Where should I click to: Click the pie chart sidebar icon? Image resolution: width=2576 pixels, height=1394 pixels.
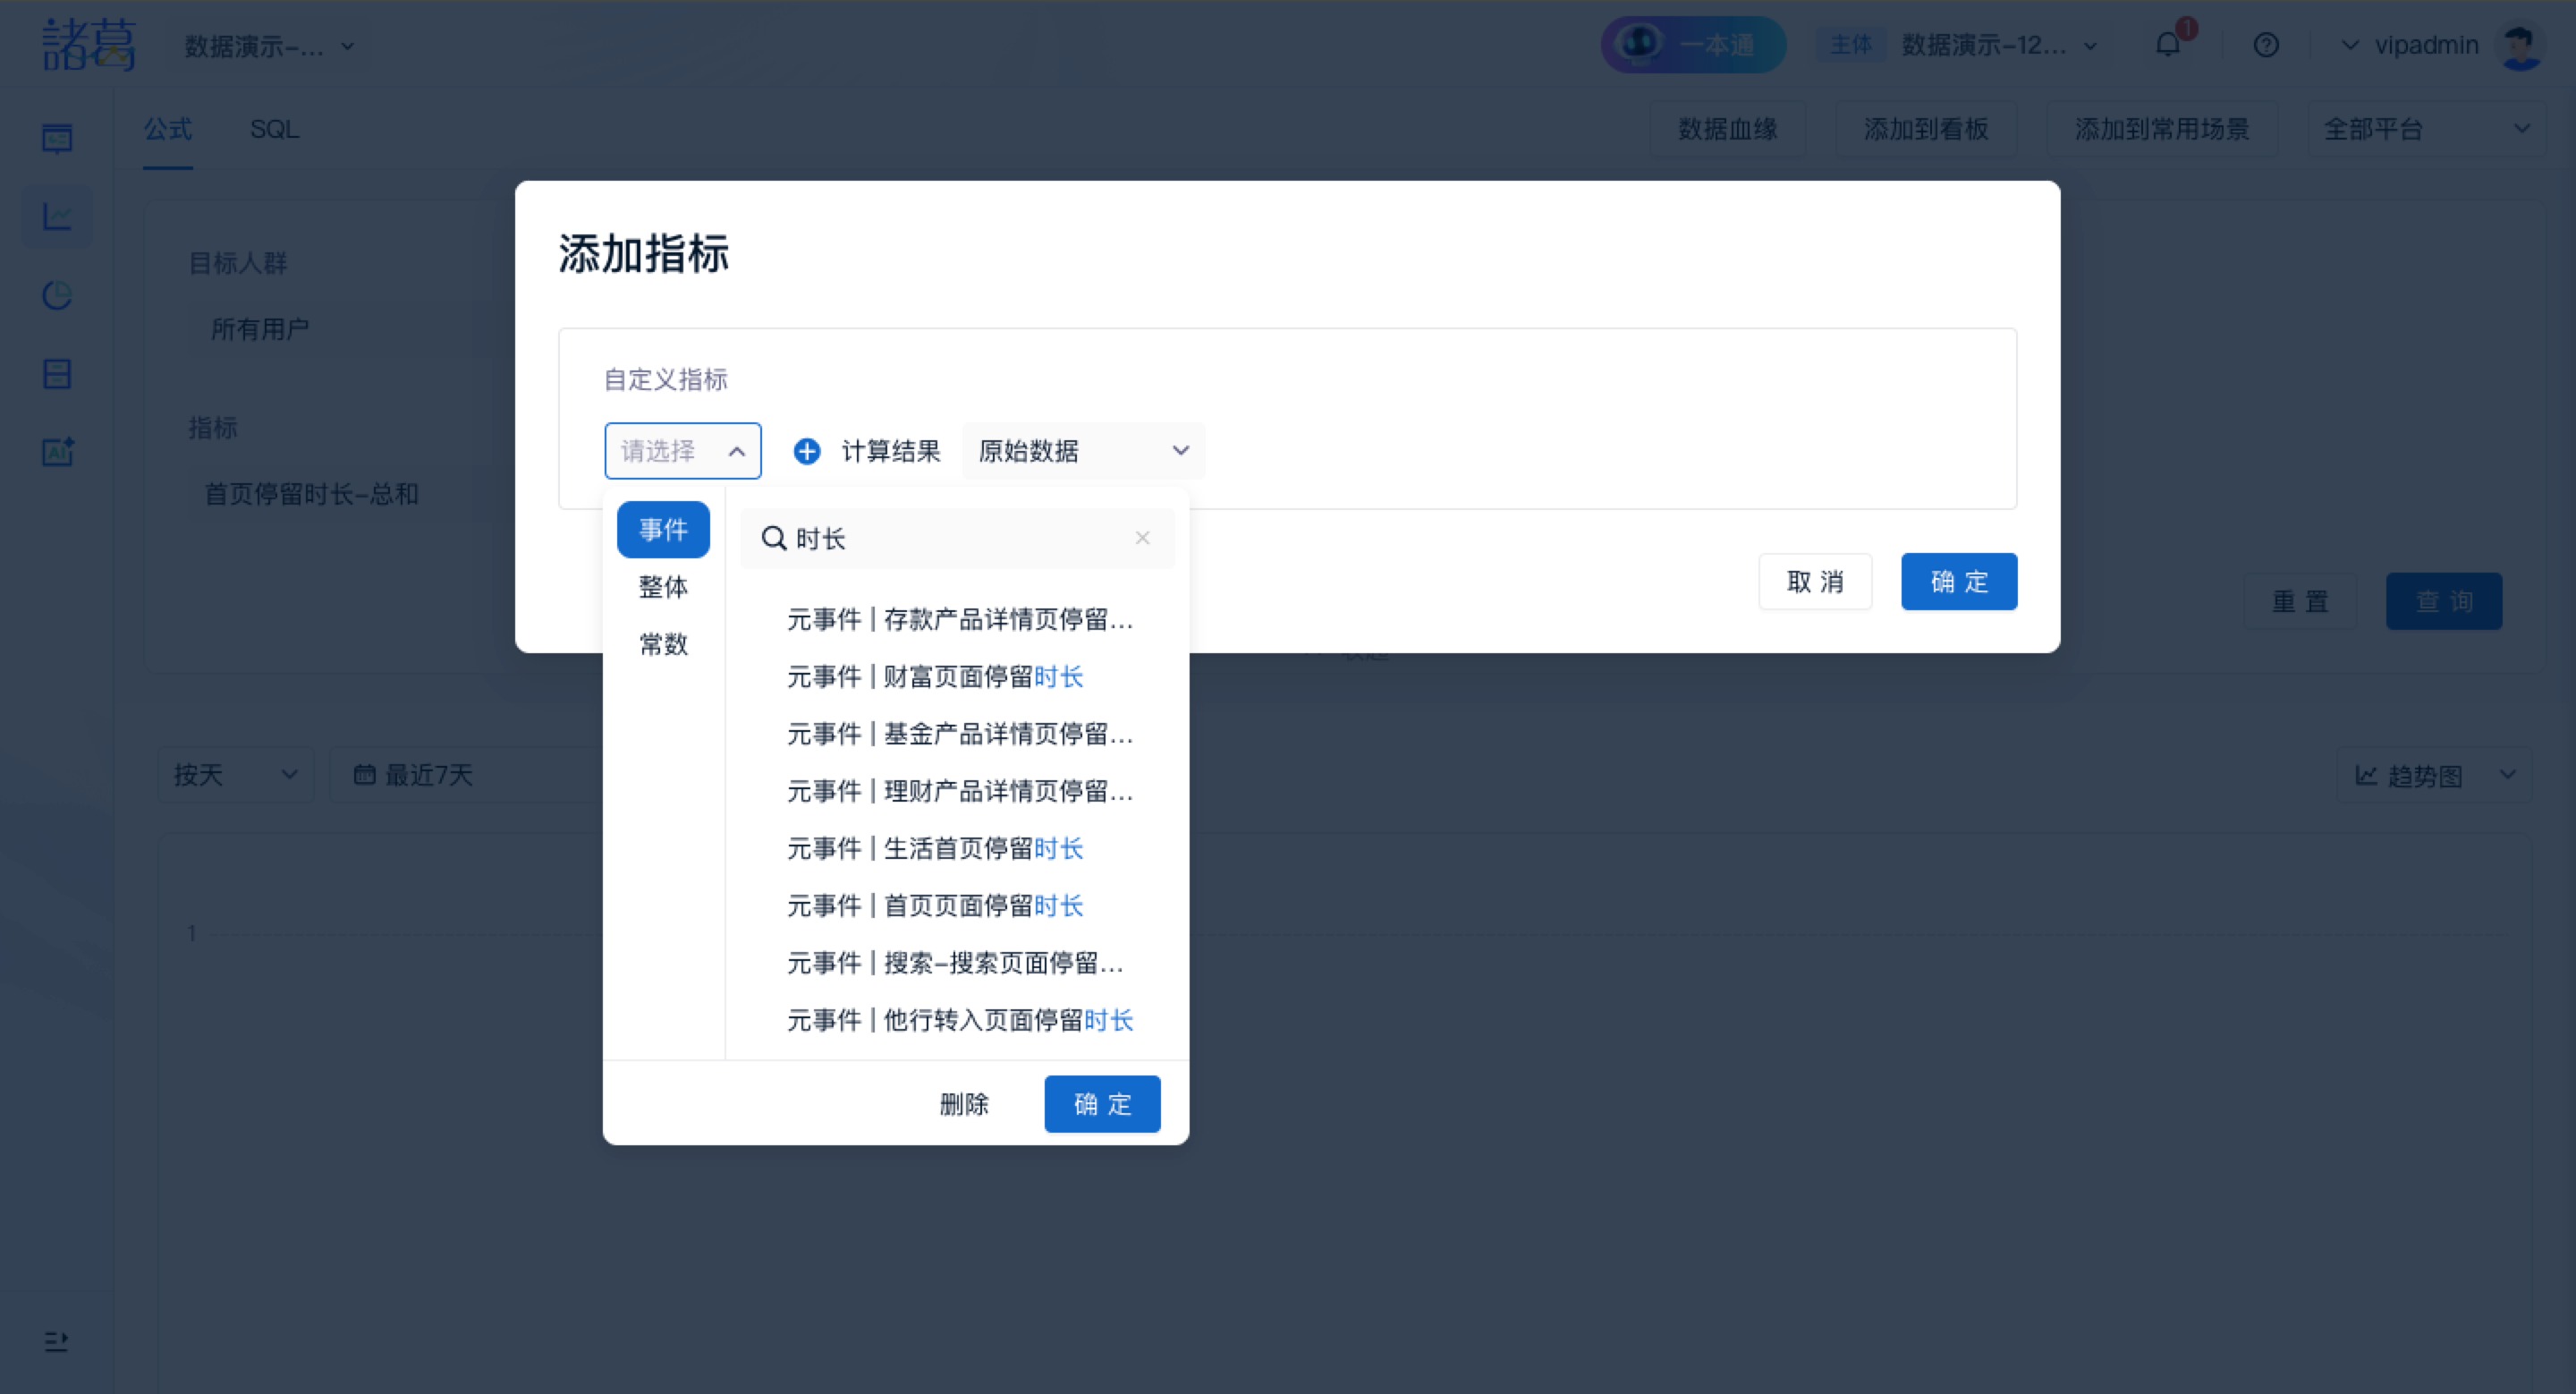pos(57,295)
